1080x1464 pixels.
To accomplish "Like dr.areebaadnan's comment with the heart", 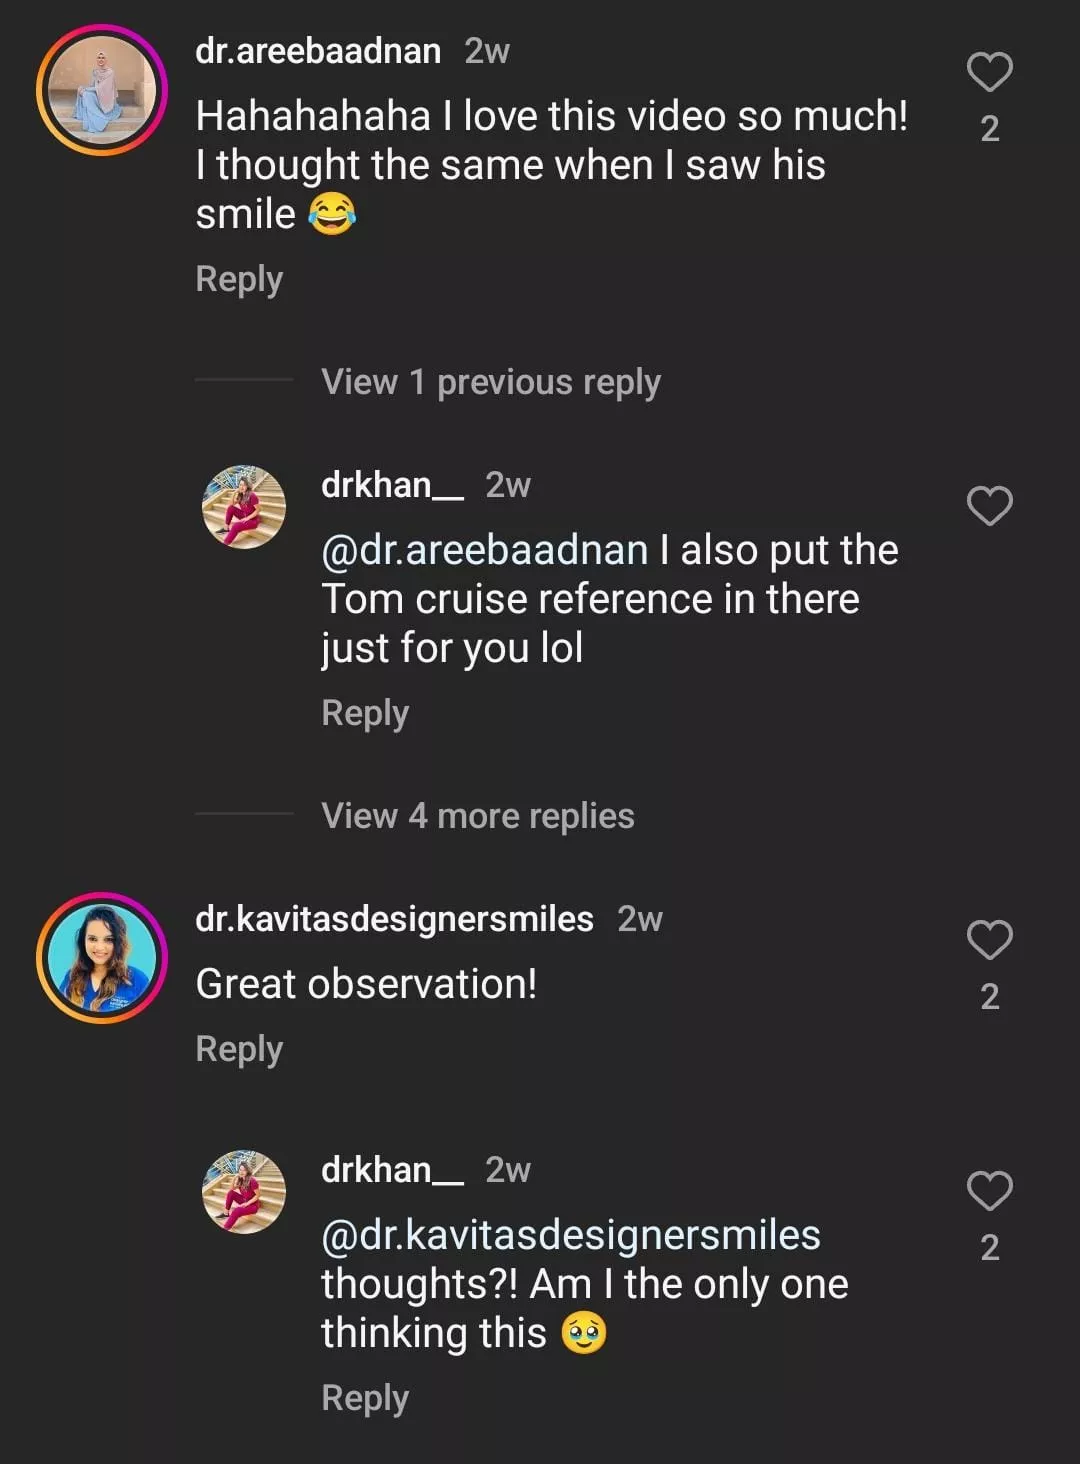I will [x=989, y=72].
